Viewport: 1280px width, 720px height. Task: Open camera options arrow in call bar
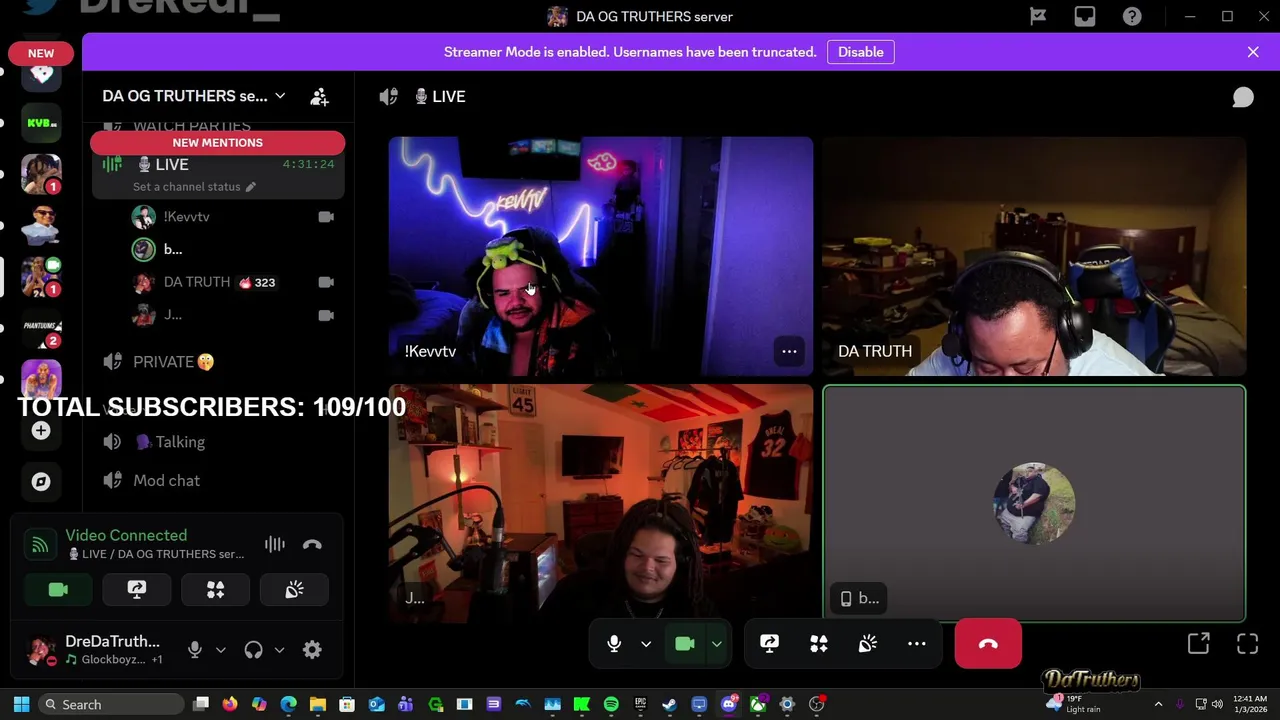click(717, 644)
